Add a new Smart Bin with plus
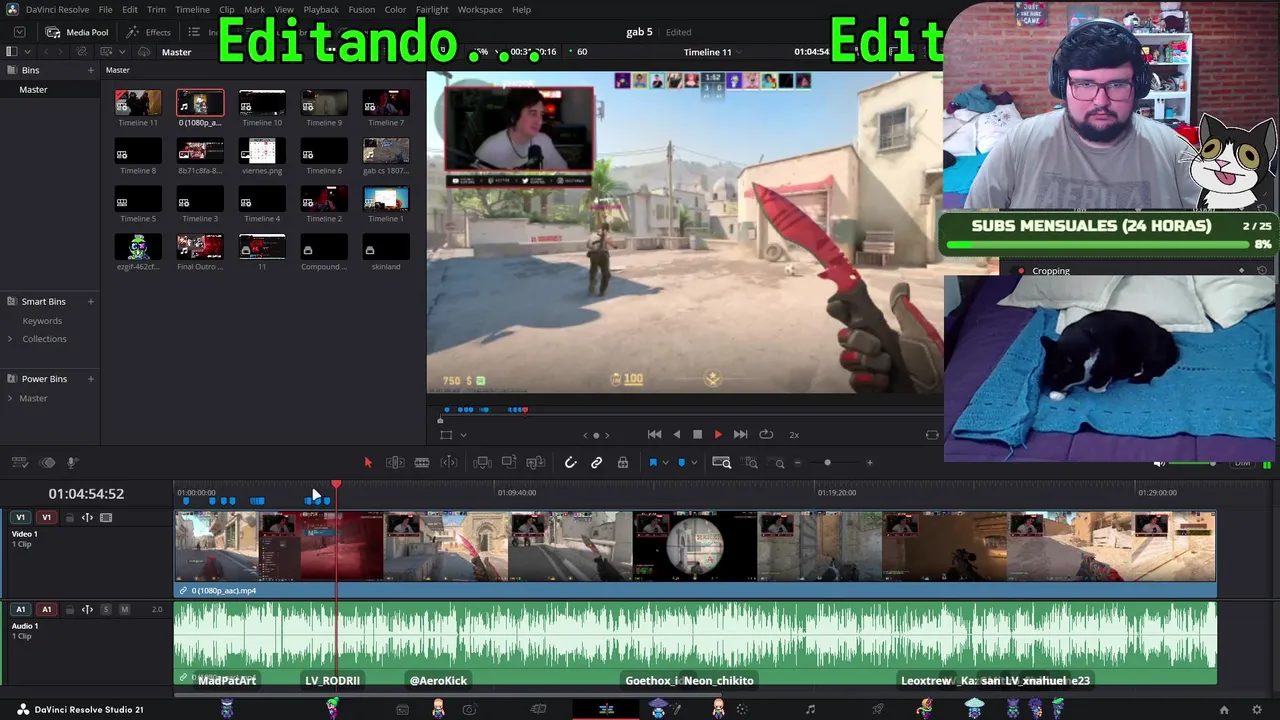The height and width of the screenshot is (720, 1280). [90, 301]
